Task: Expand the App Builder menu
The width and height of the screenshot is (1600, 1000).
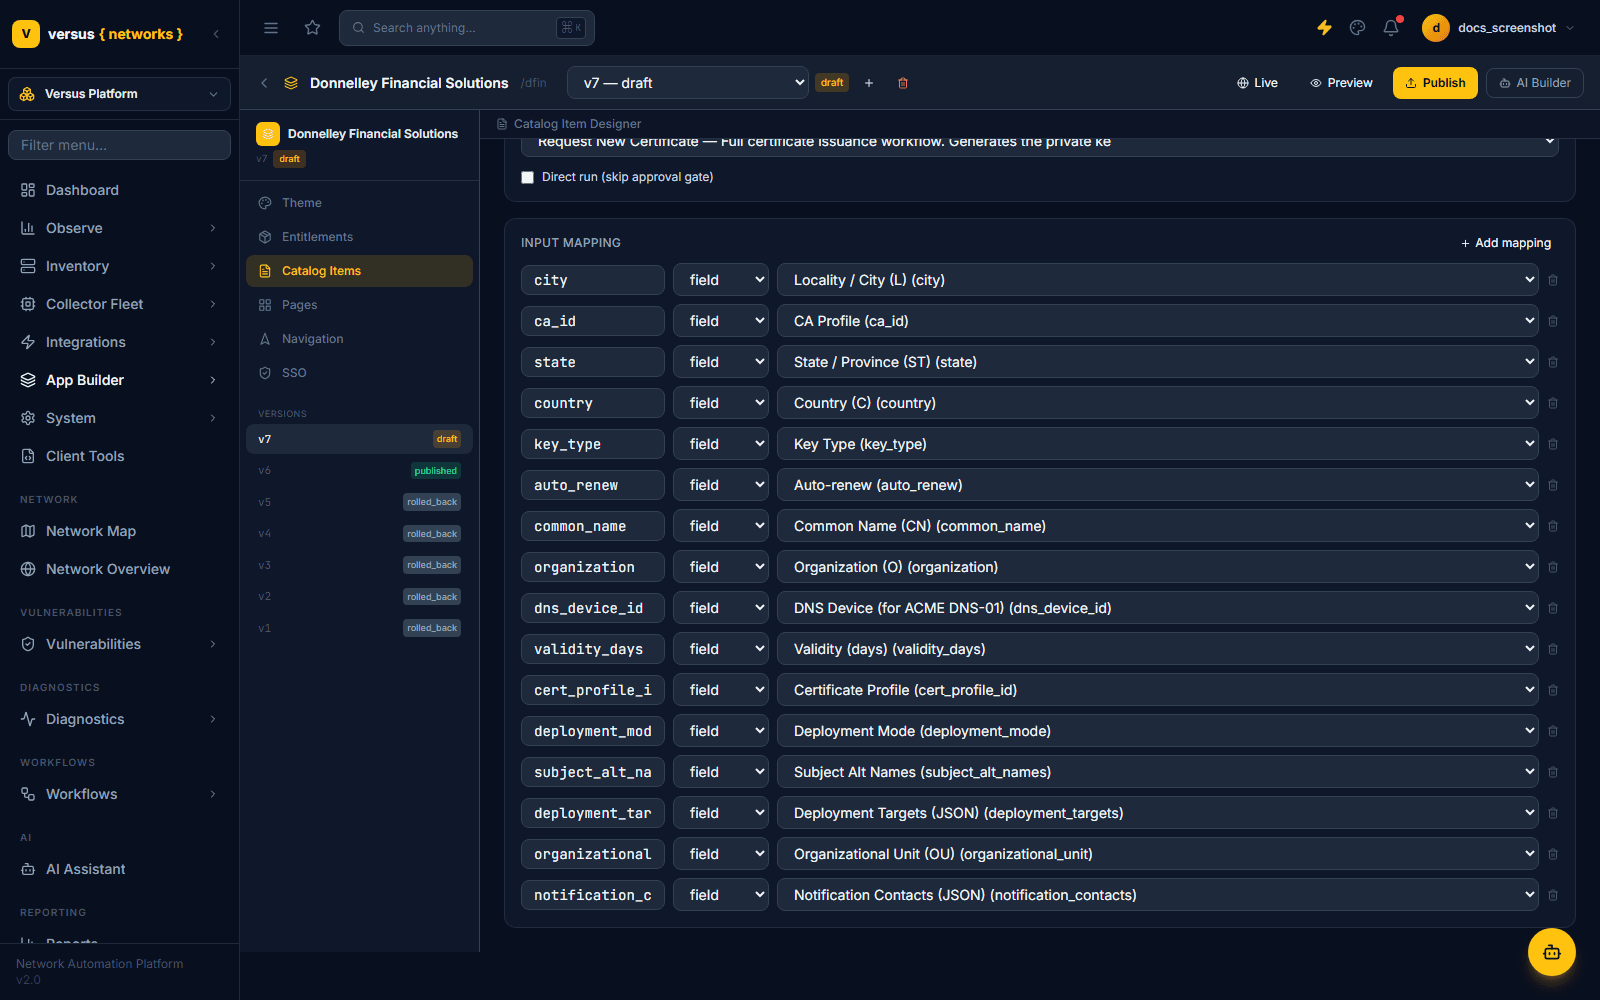Action: pos(119,380)
